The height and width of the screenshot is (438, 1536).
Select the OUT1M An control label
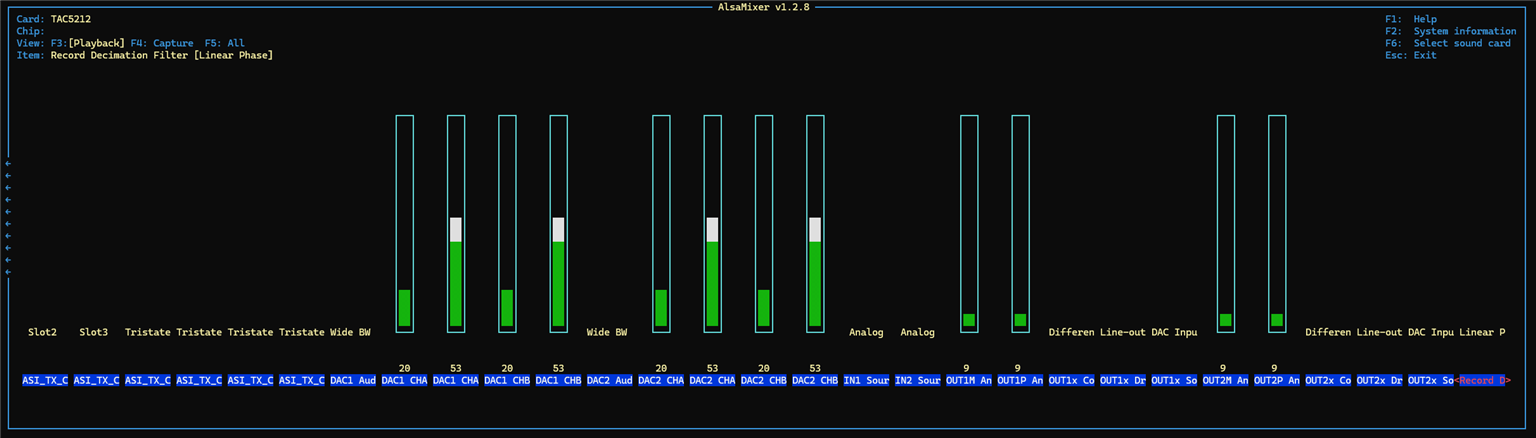coord(969,380)
